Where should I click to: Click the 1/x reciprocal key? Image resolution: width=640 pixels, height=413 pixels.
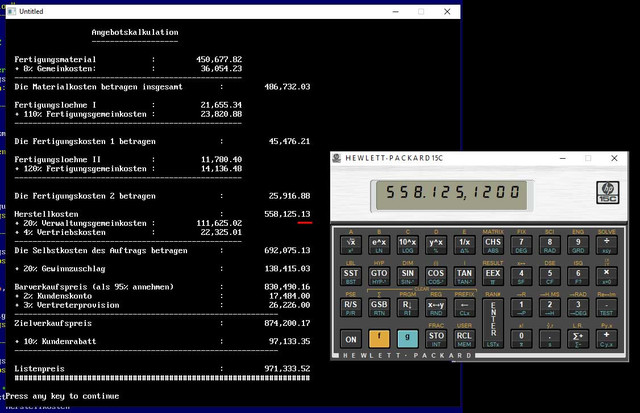(464, 245)
